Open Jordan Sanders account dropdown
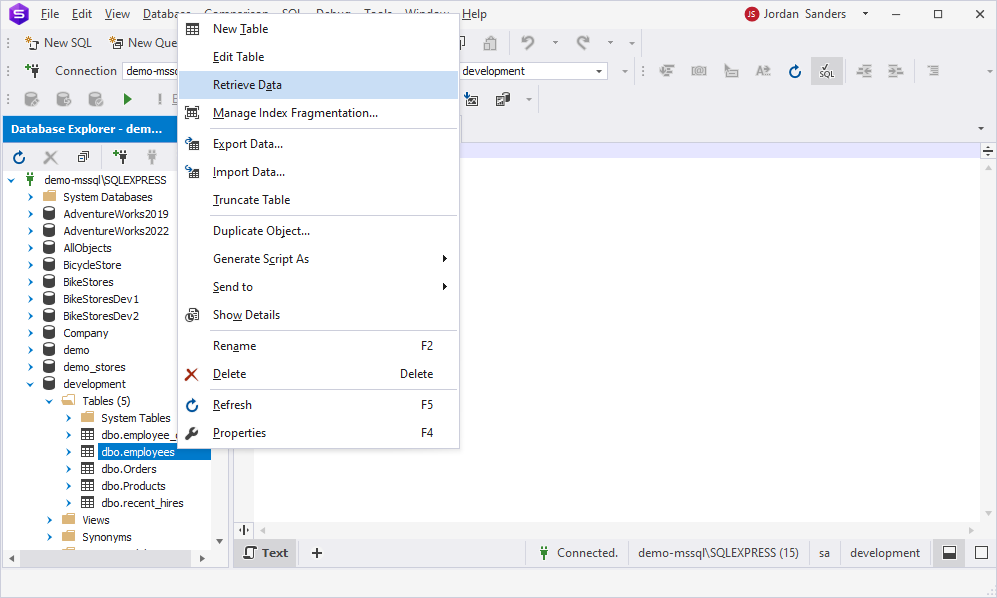 point(865,14)
